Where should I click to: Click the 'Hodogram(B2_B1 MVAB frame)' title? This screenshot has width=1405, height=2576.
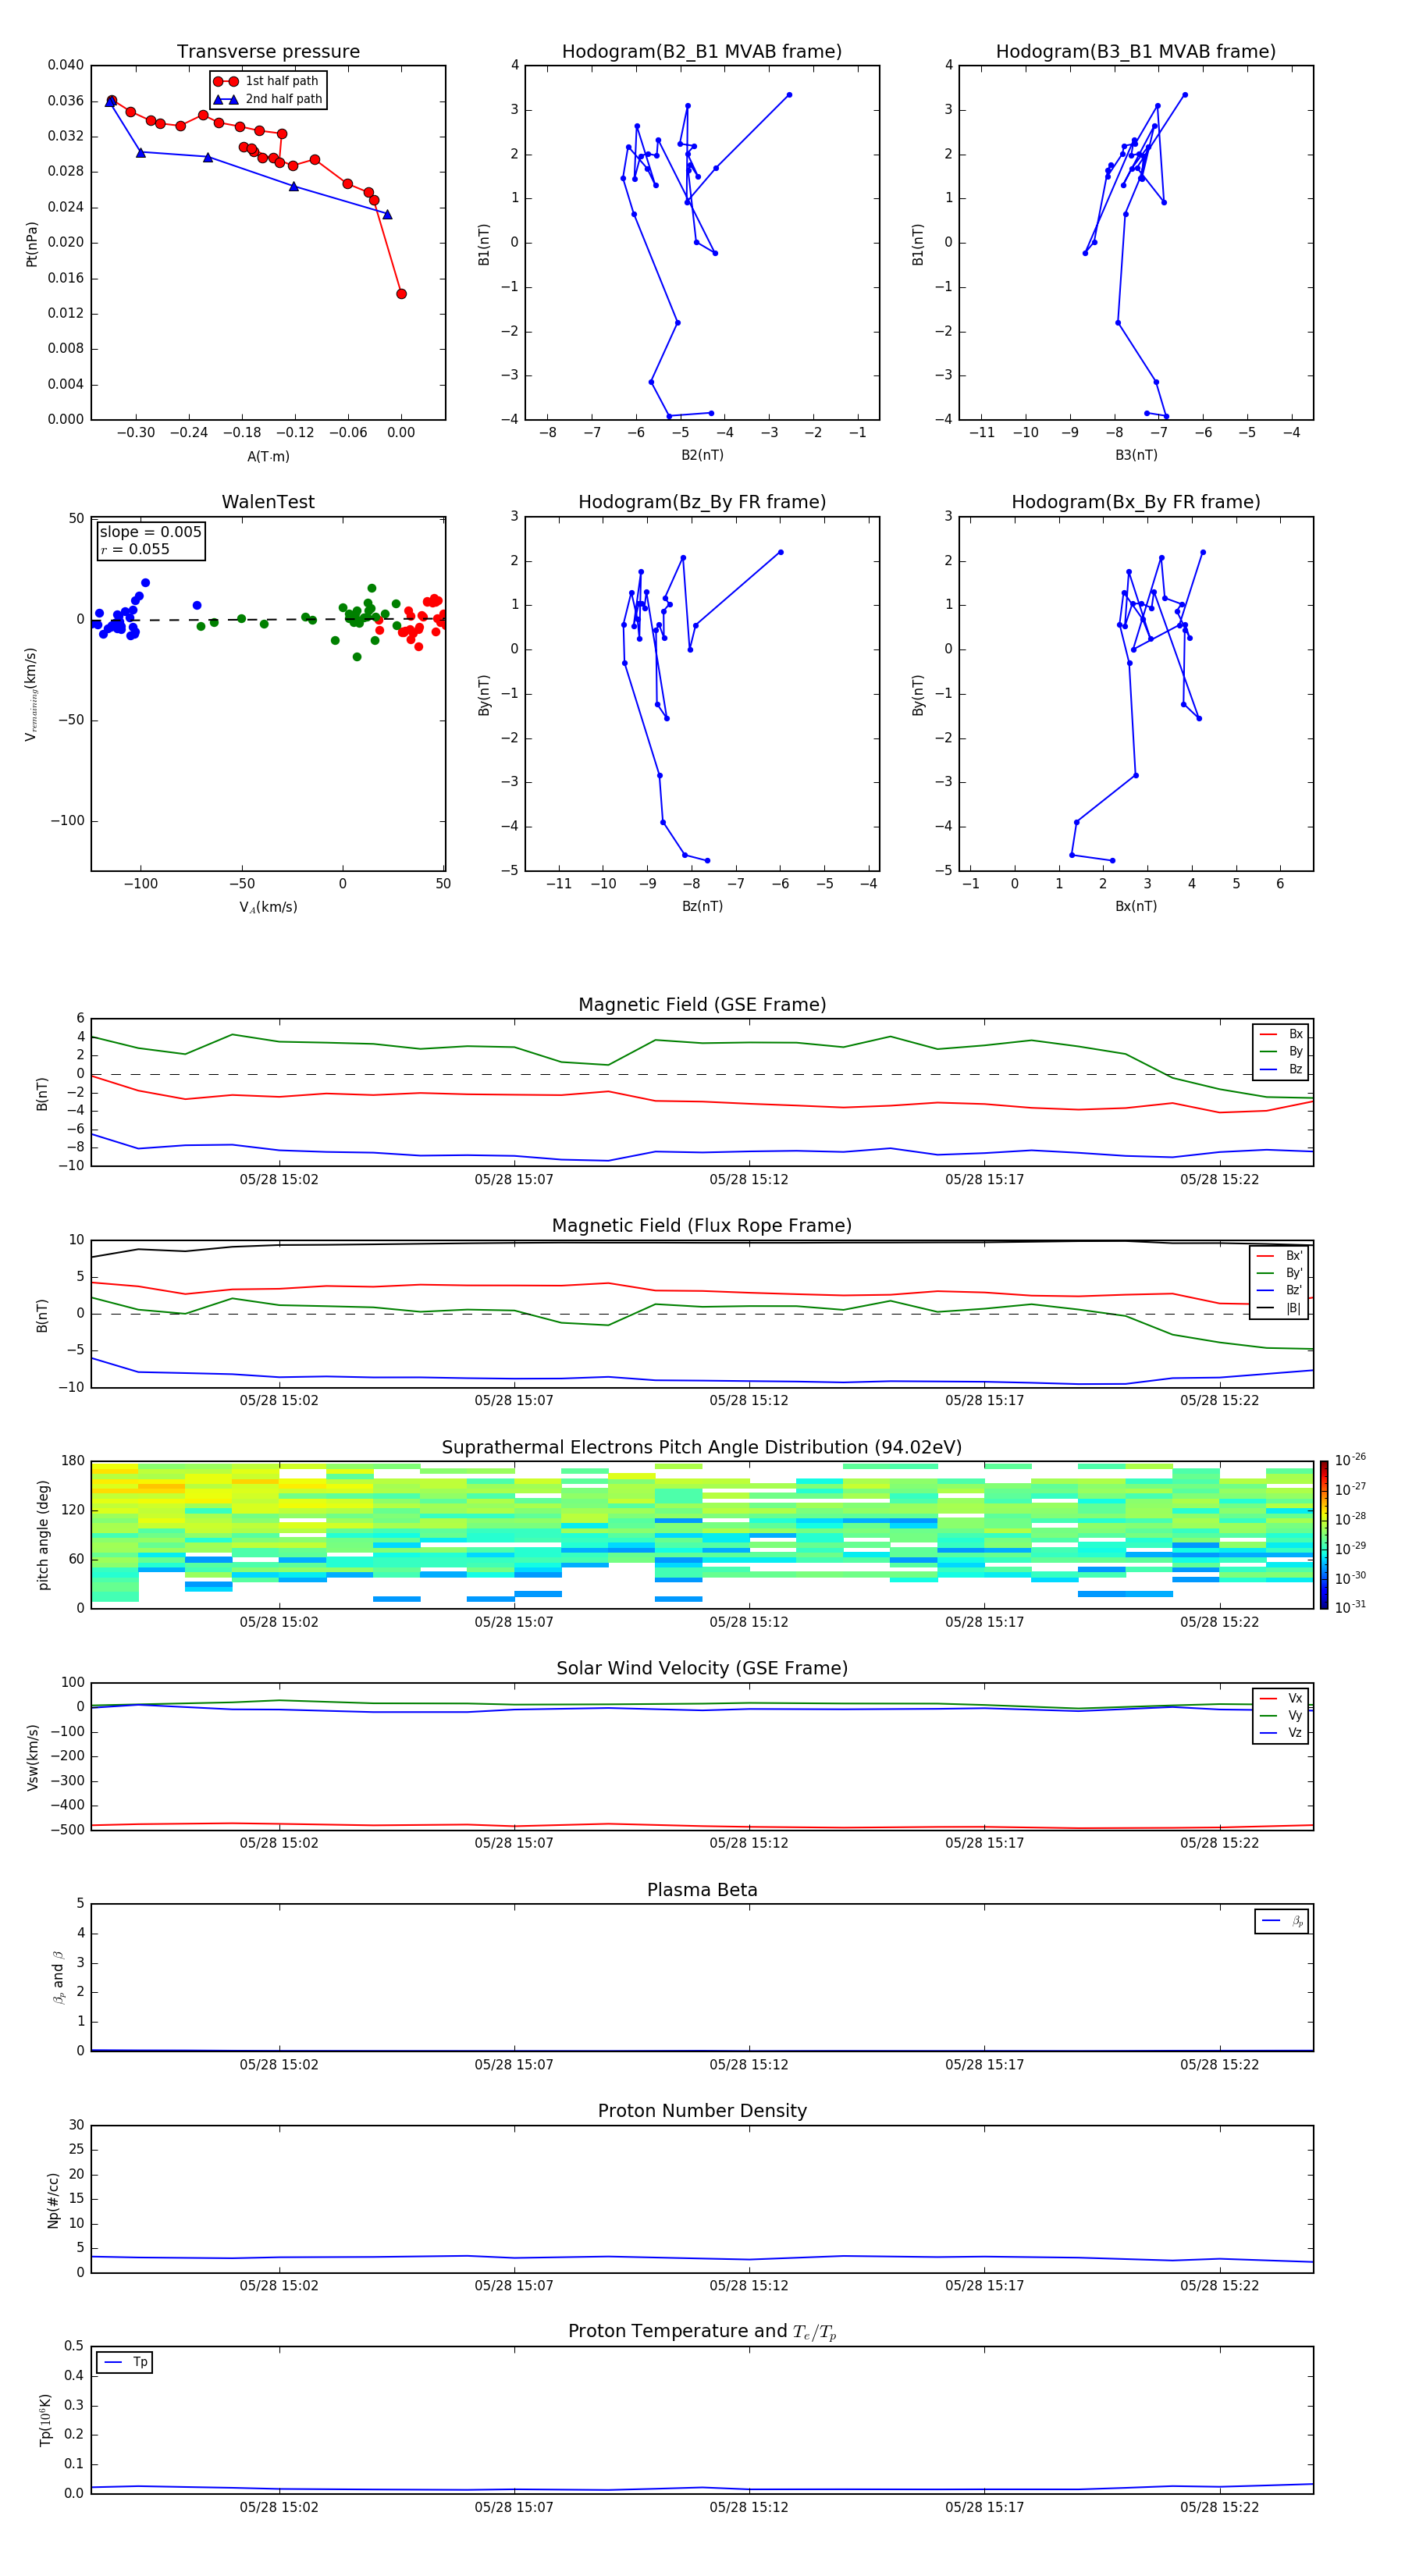(x=702, y=51)
